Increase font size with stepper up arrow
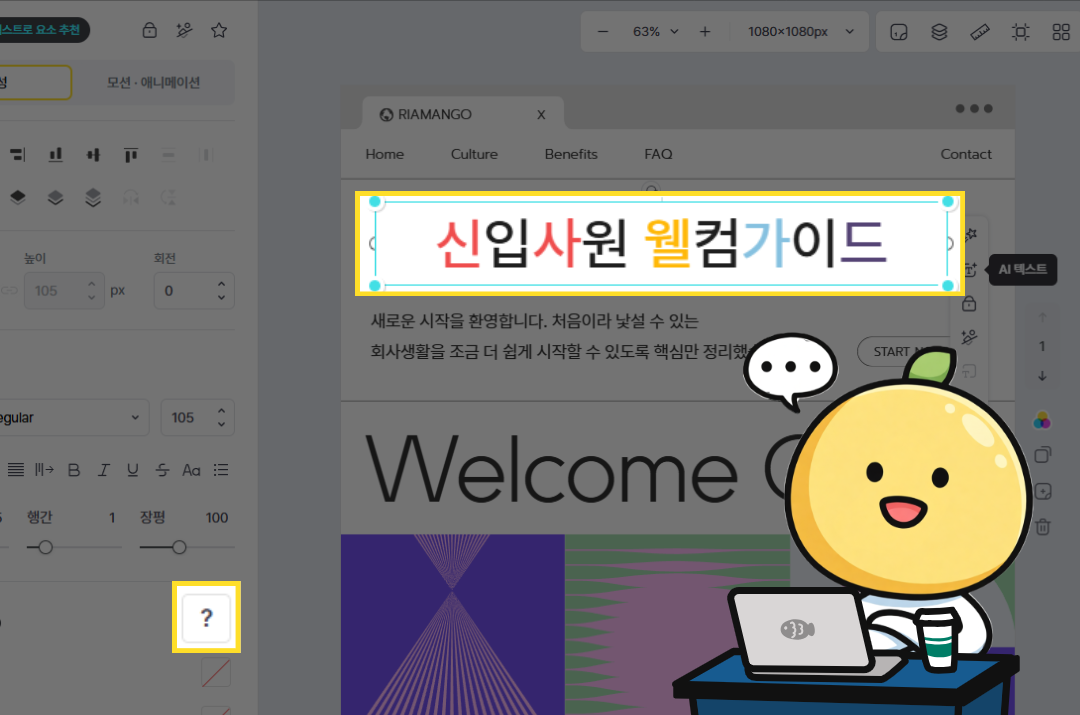Image resolution: width=1080 pixels, height=715 pixels. pos(221,411)
